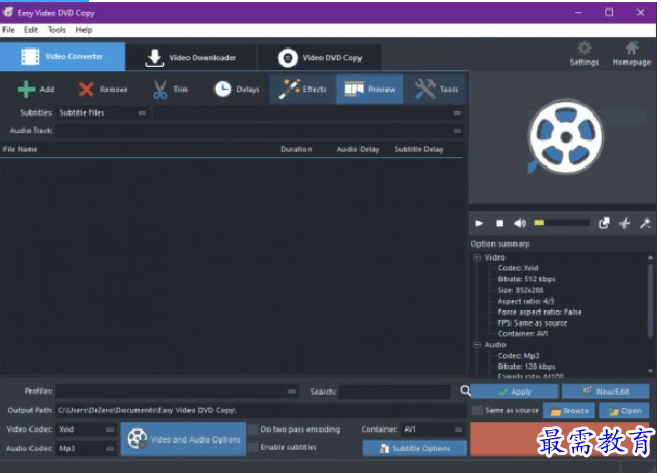The height and width of the screenshot is (473, 661).
Task: Click the Subtitle Delay column header
Action: [419, 149]
